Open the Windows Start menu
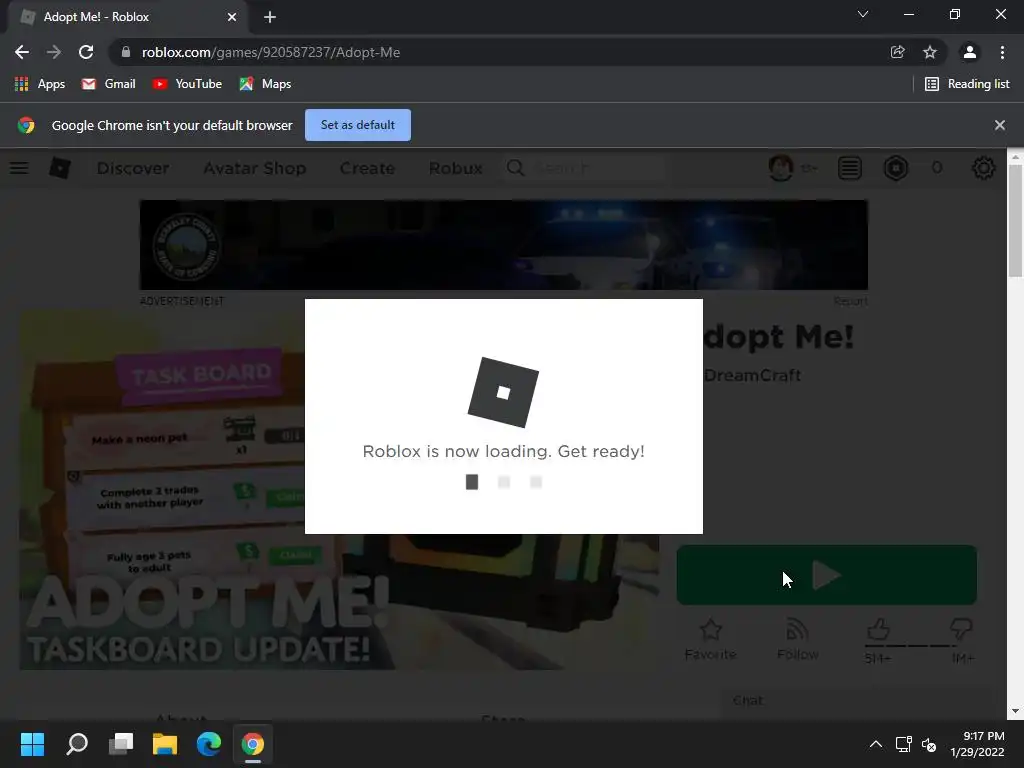 (32, 744)
